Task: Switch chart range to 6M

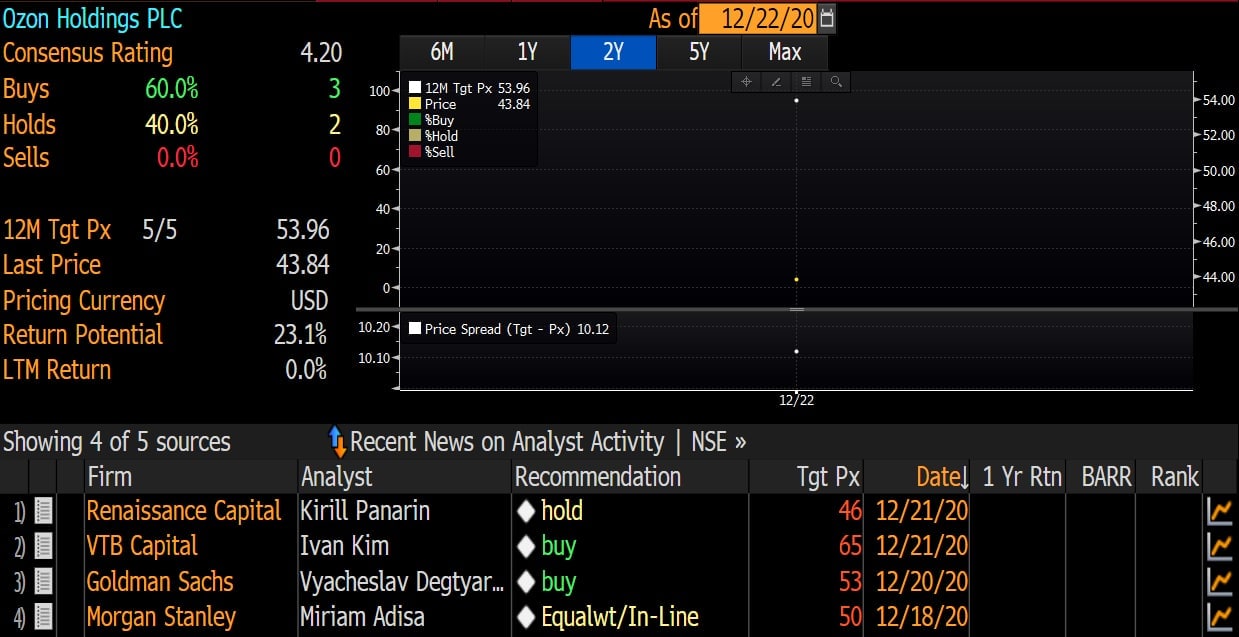Action: click(442, 52)
